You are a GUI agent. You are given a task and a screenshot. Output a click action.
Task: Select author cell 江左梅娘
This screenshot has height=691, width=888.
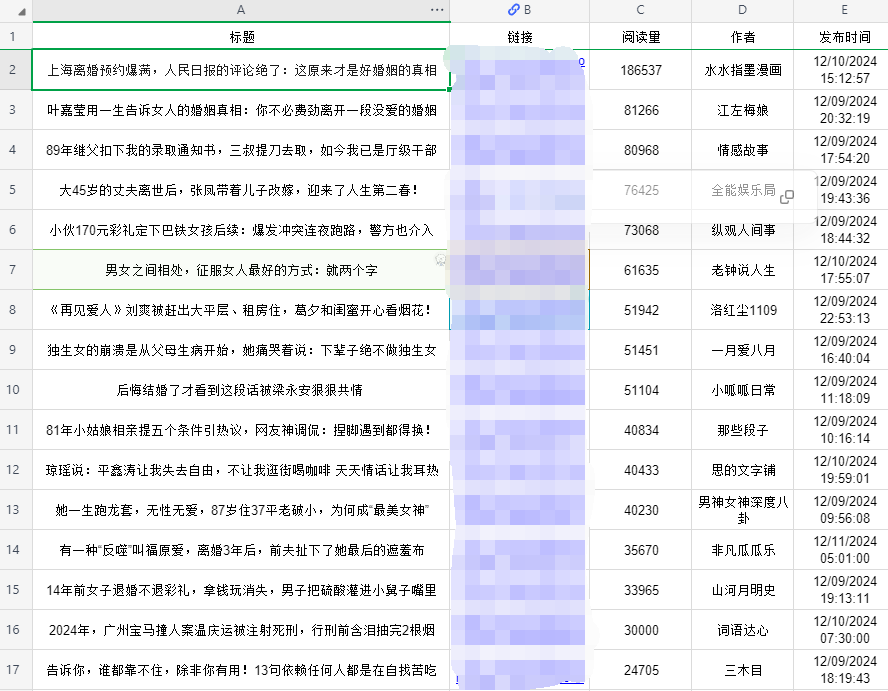pos(742,110)
